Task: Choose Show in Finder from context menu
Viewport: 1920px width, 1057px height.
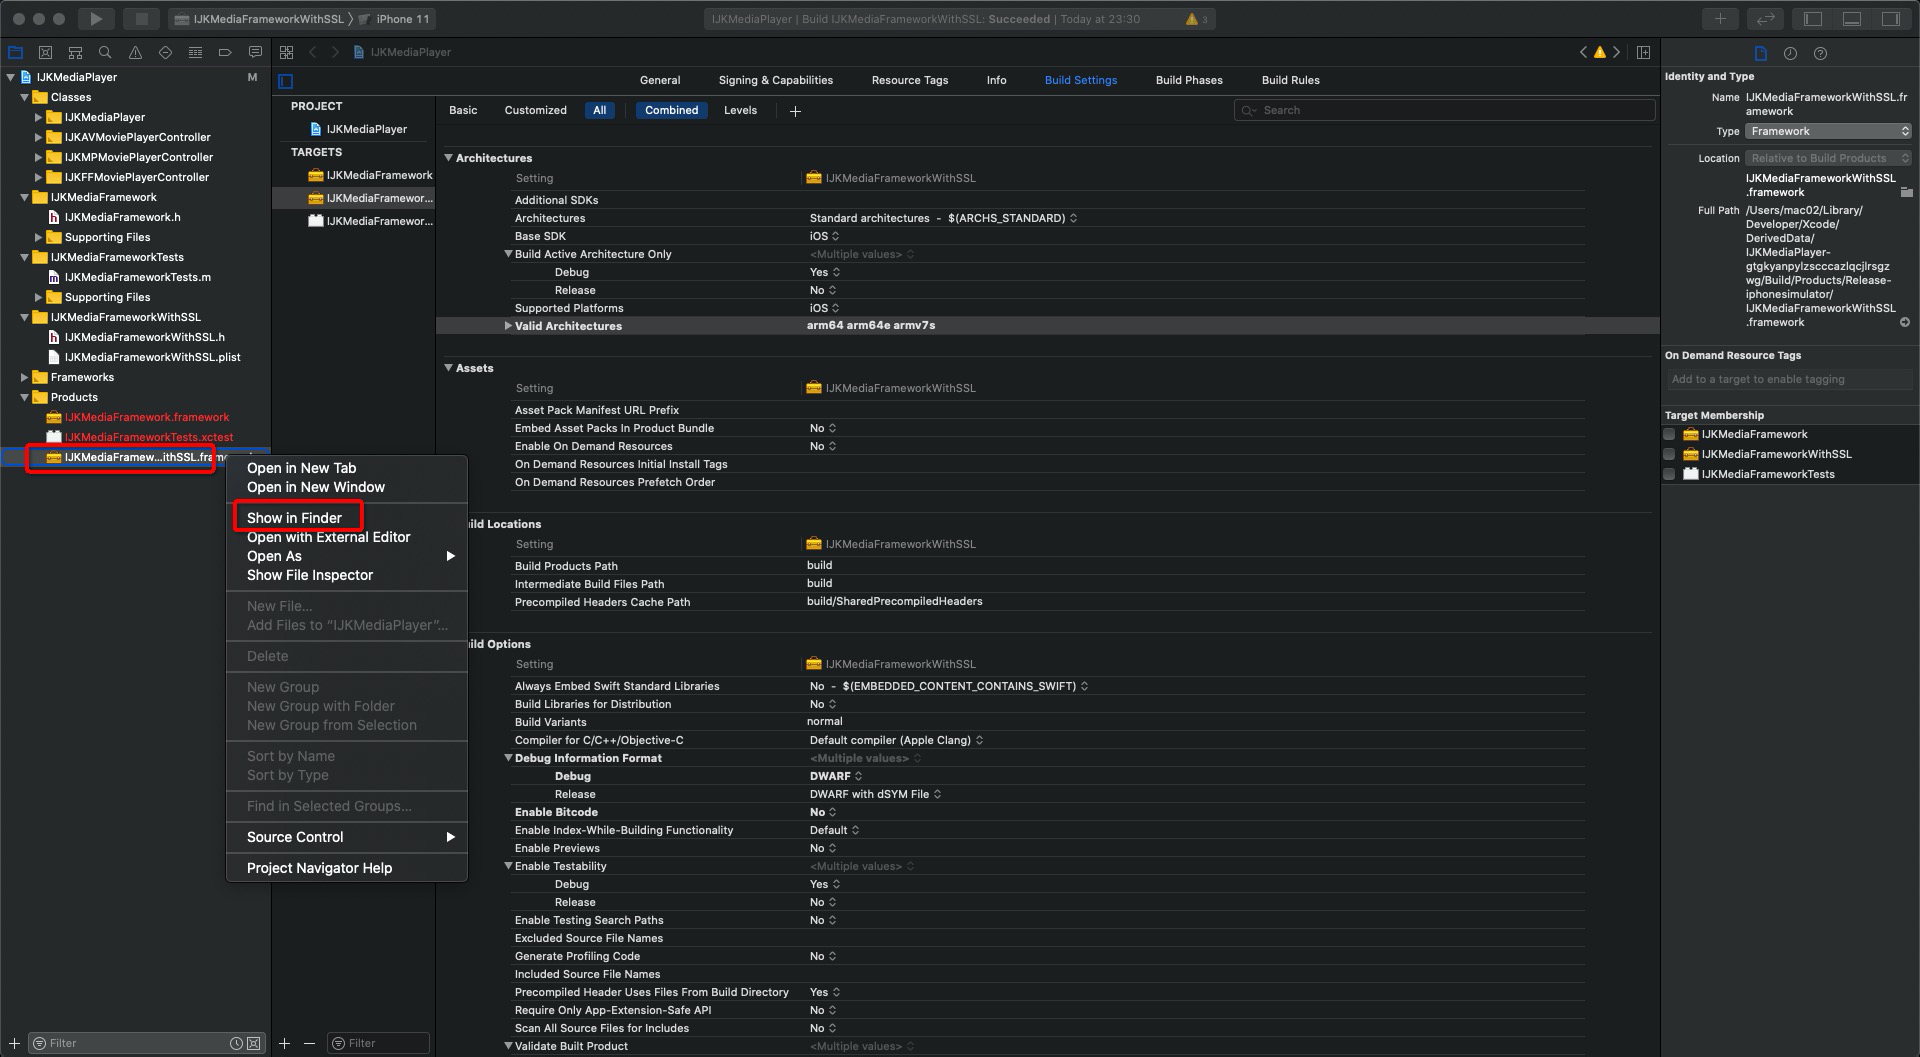Action: (294, 518)
